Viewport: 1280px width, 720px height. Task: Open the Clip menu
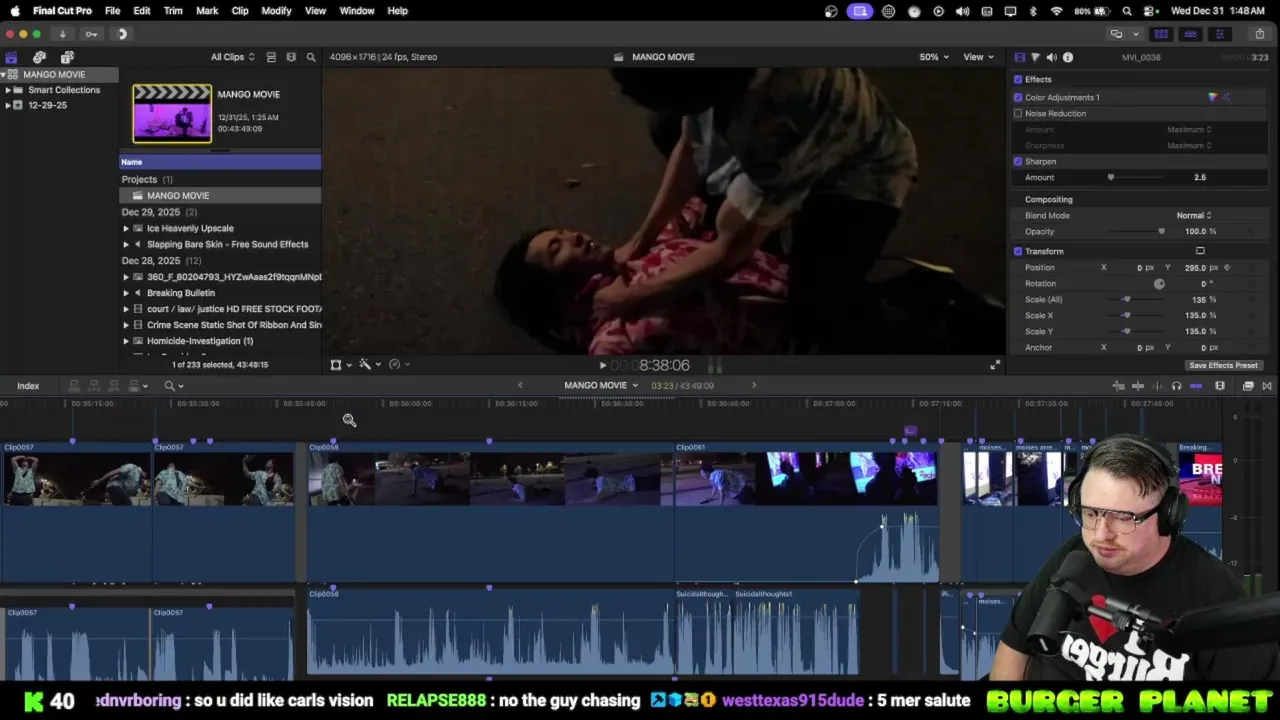pos(240,11)
